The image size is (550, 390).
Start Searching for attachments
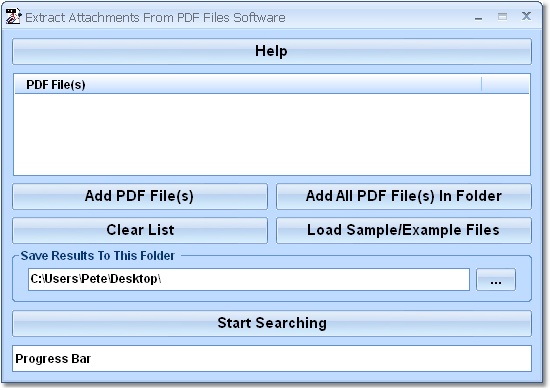[x=272, y=323]
